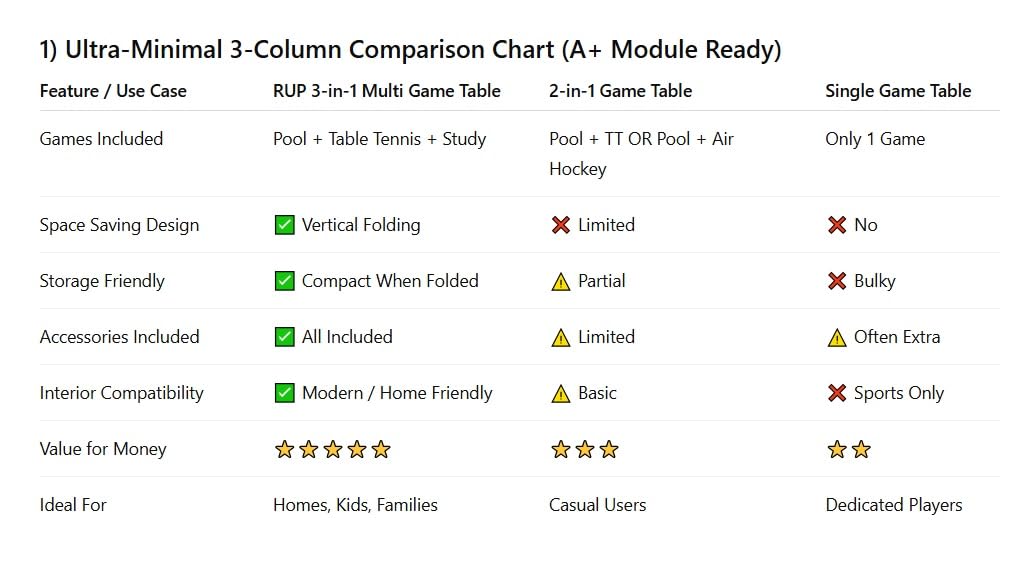Click the "Homes, Kids, Families" cell text
Screen dimensions: 1012x577
(355, 505)
